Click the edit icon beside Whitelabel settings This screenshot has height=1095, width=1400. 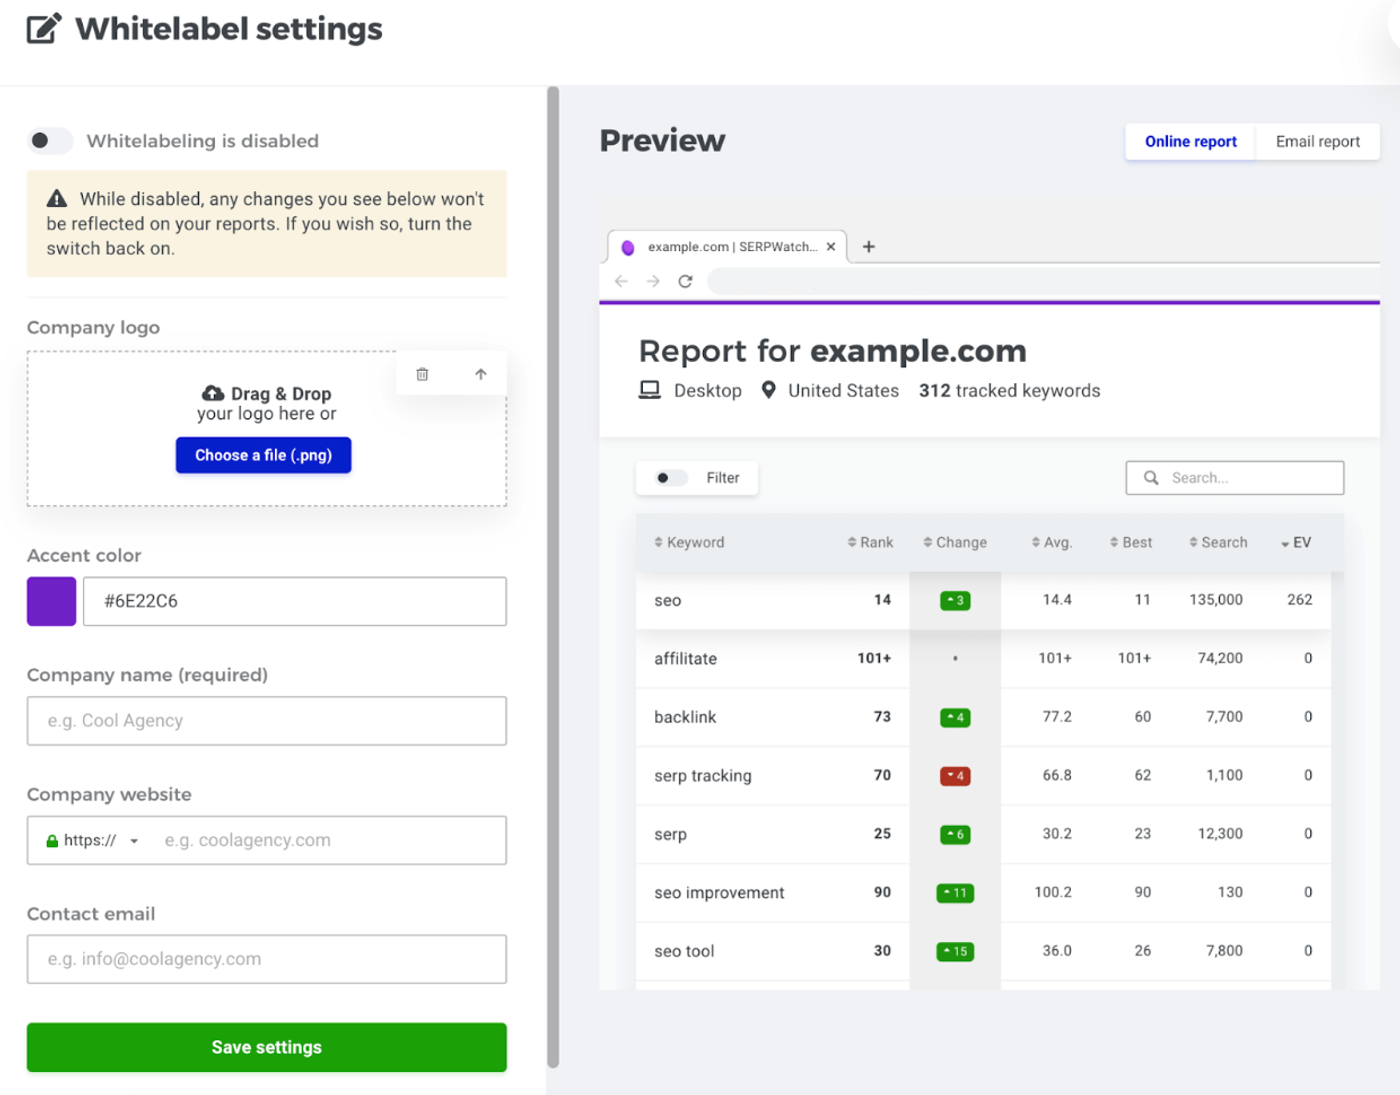[x=44, y=28]
